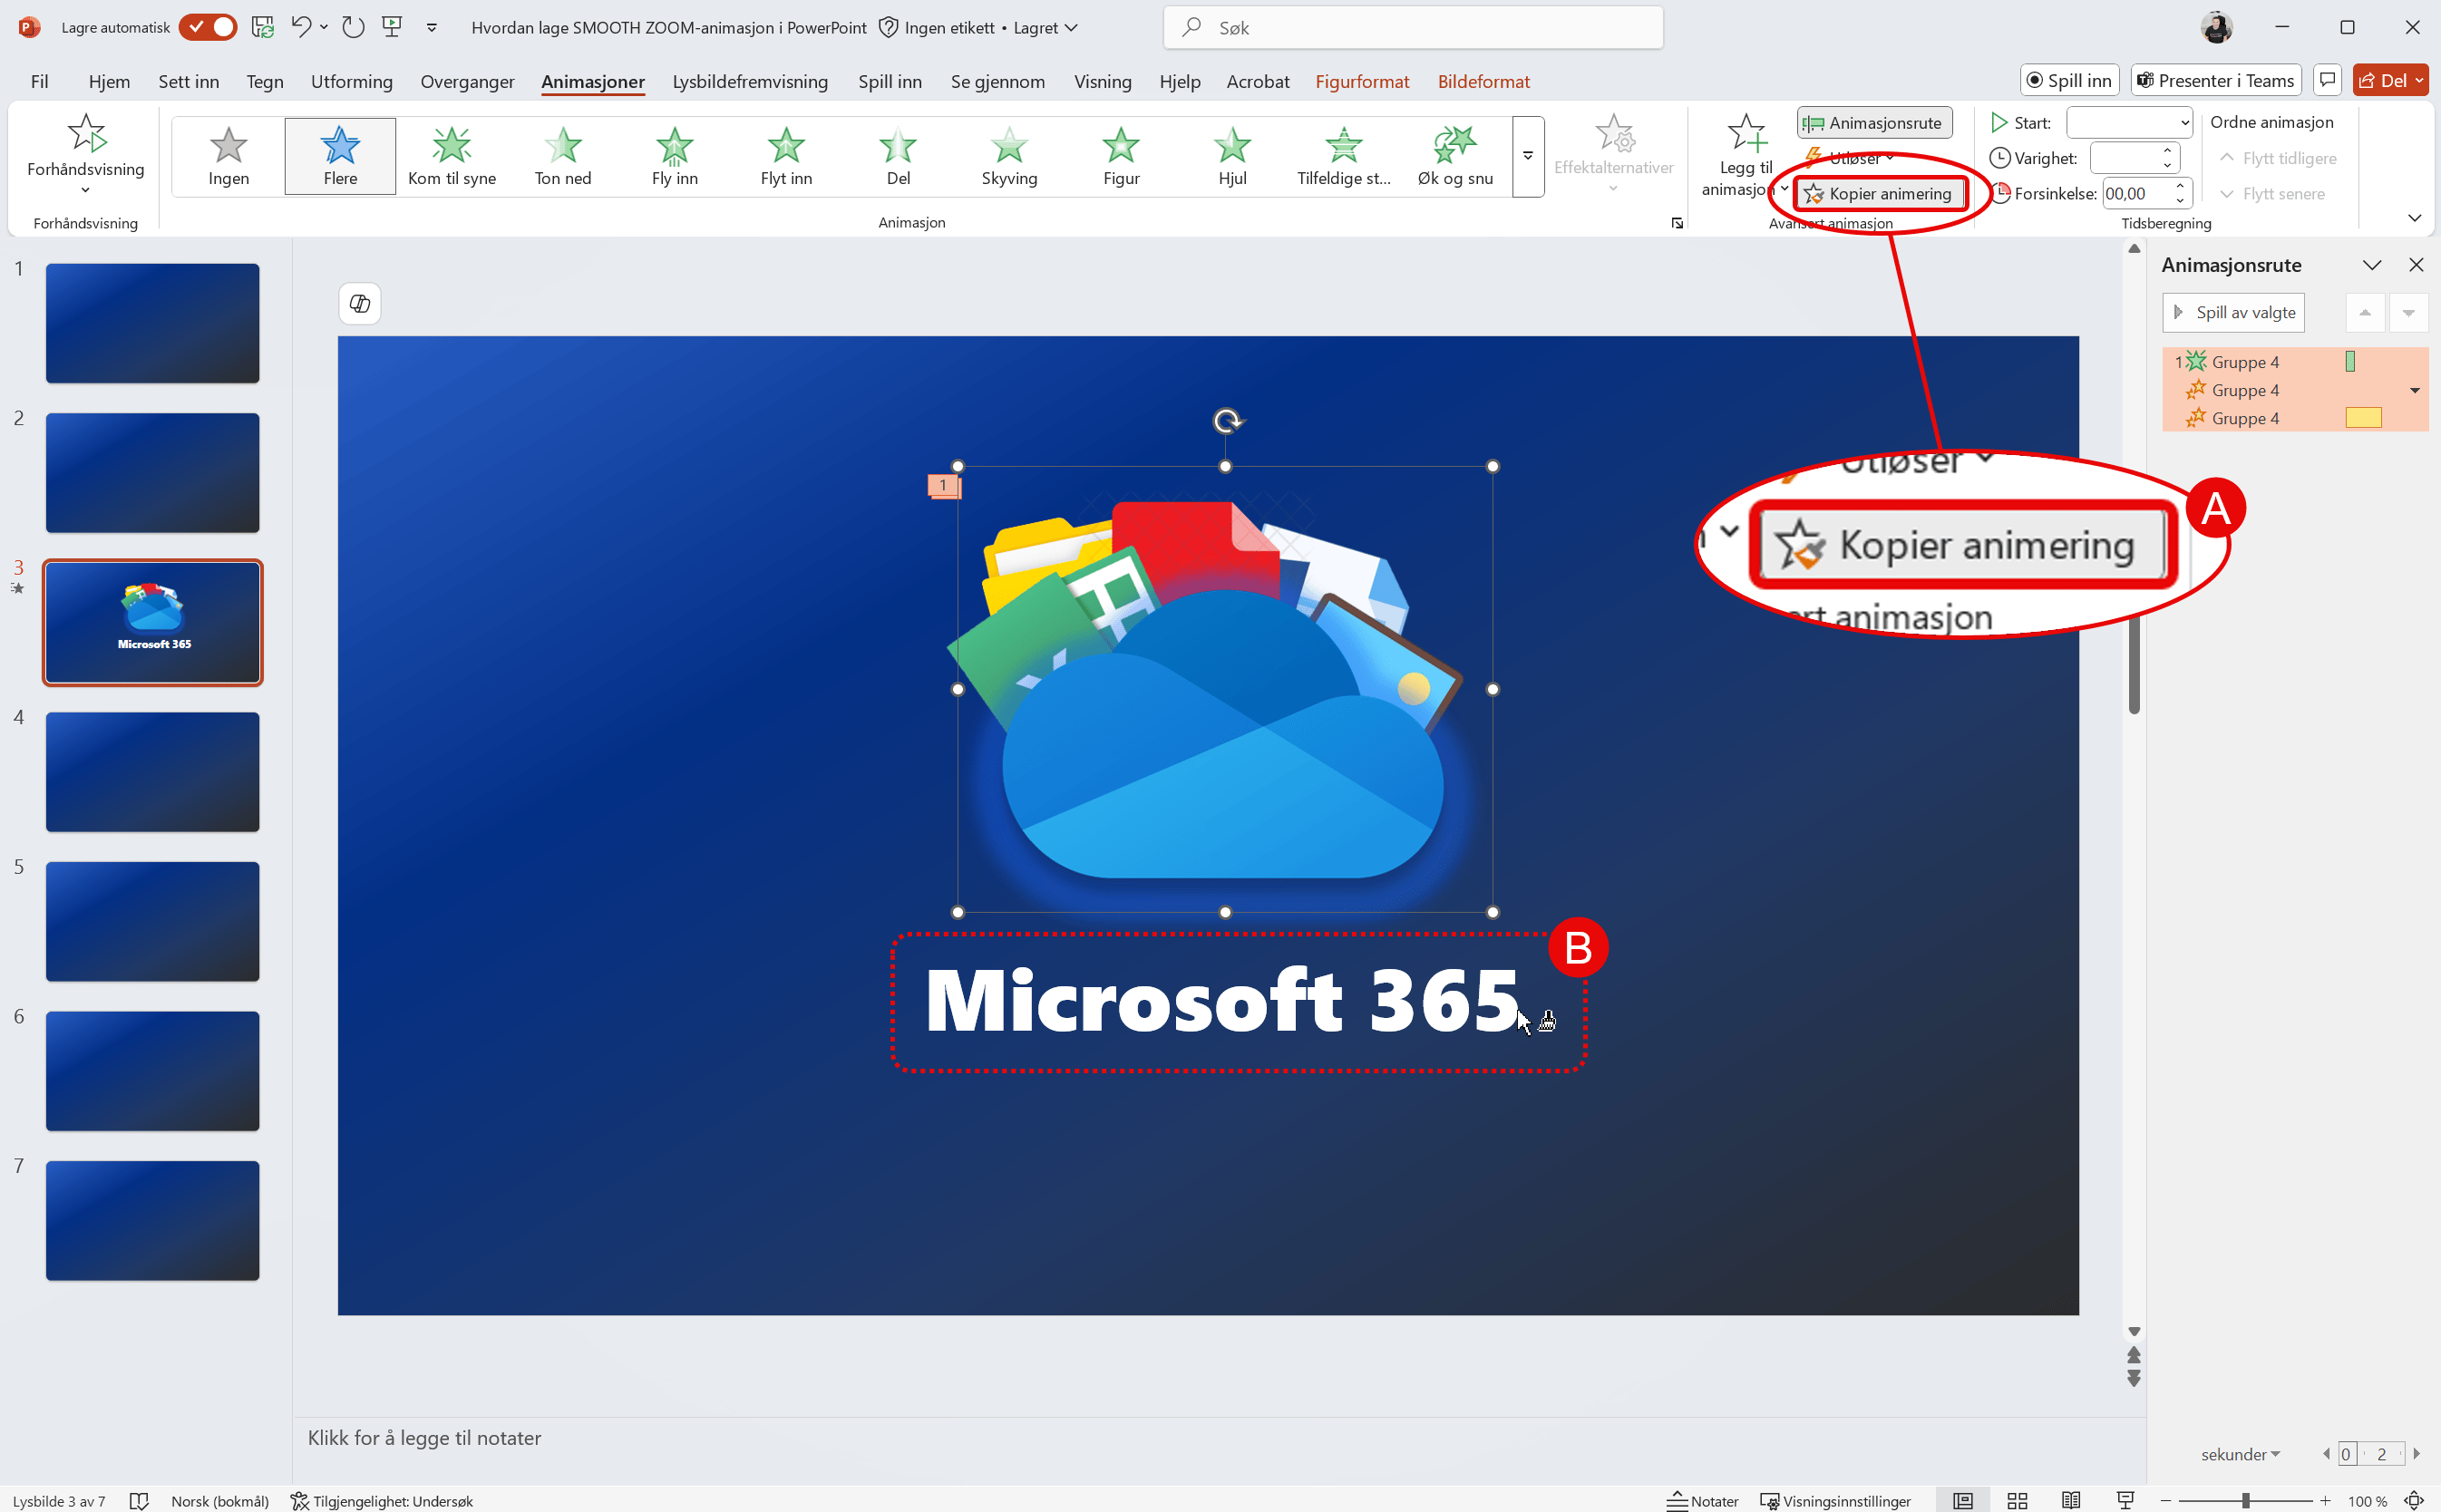2441x1512 pixels.
Task: Apply the Hjul animation effect
Action: [x=1232, y=156]
